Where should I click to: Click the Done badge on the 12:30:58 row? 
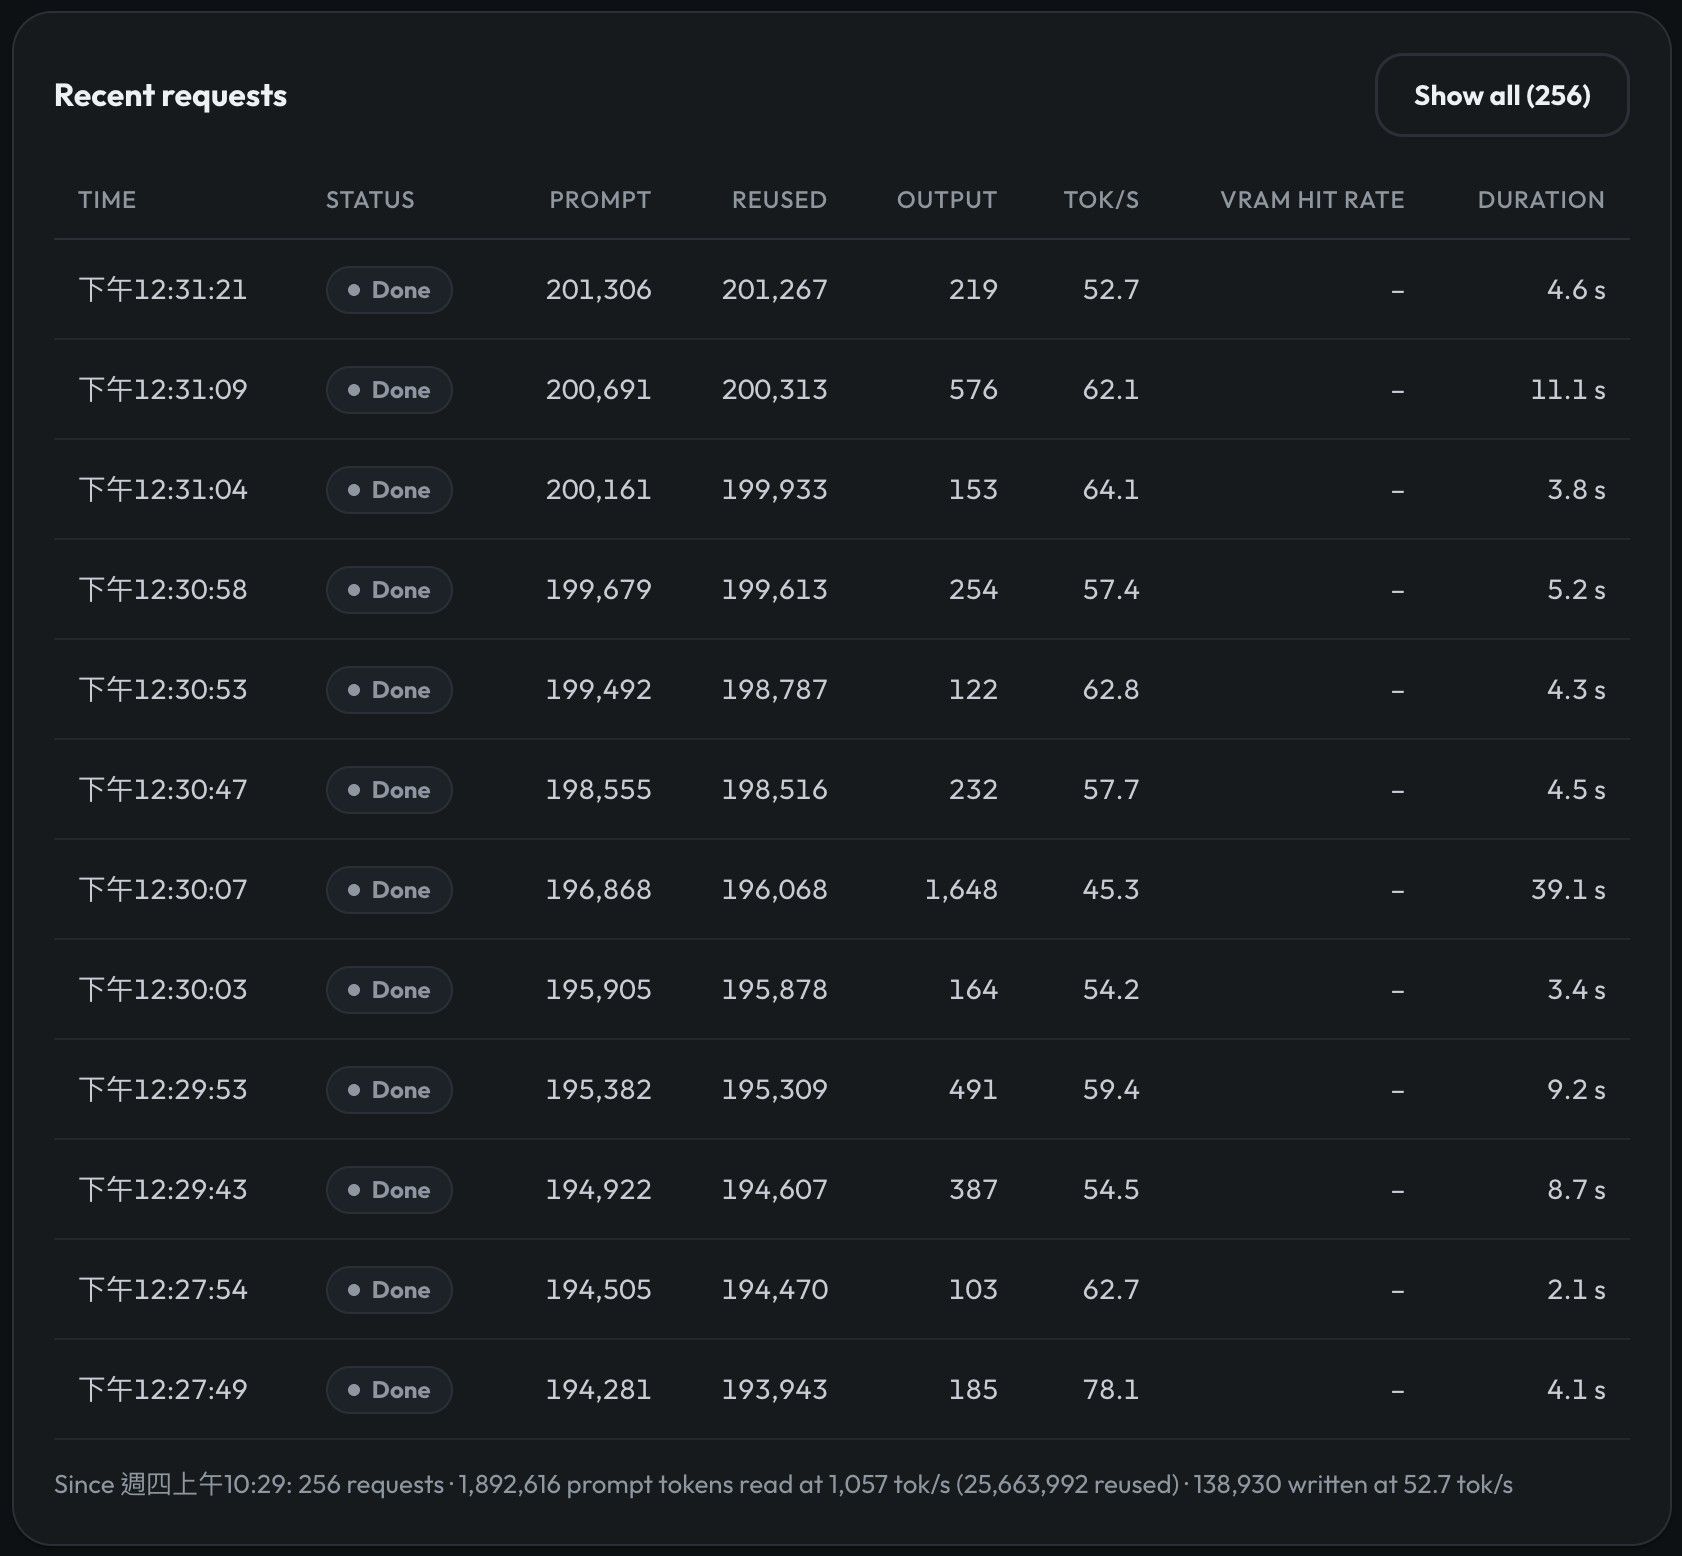point(389,590)
